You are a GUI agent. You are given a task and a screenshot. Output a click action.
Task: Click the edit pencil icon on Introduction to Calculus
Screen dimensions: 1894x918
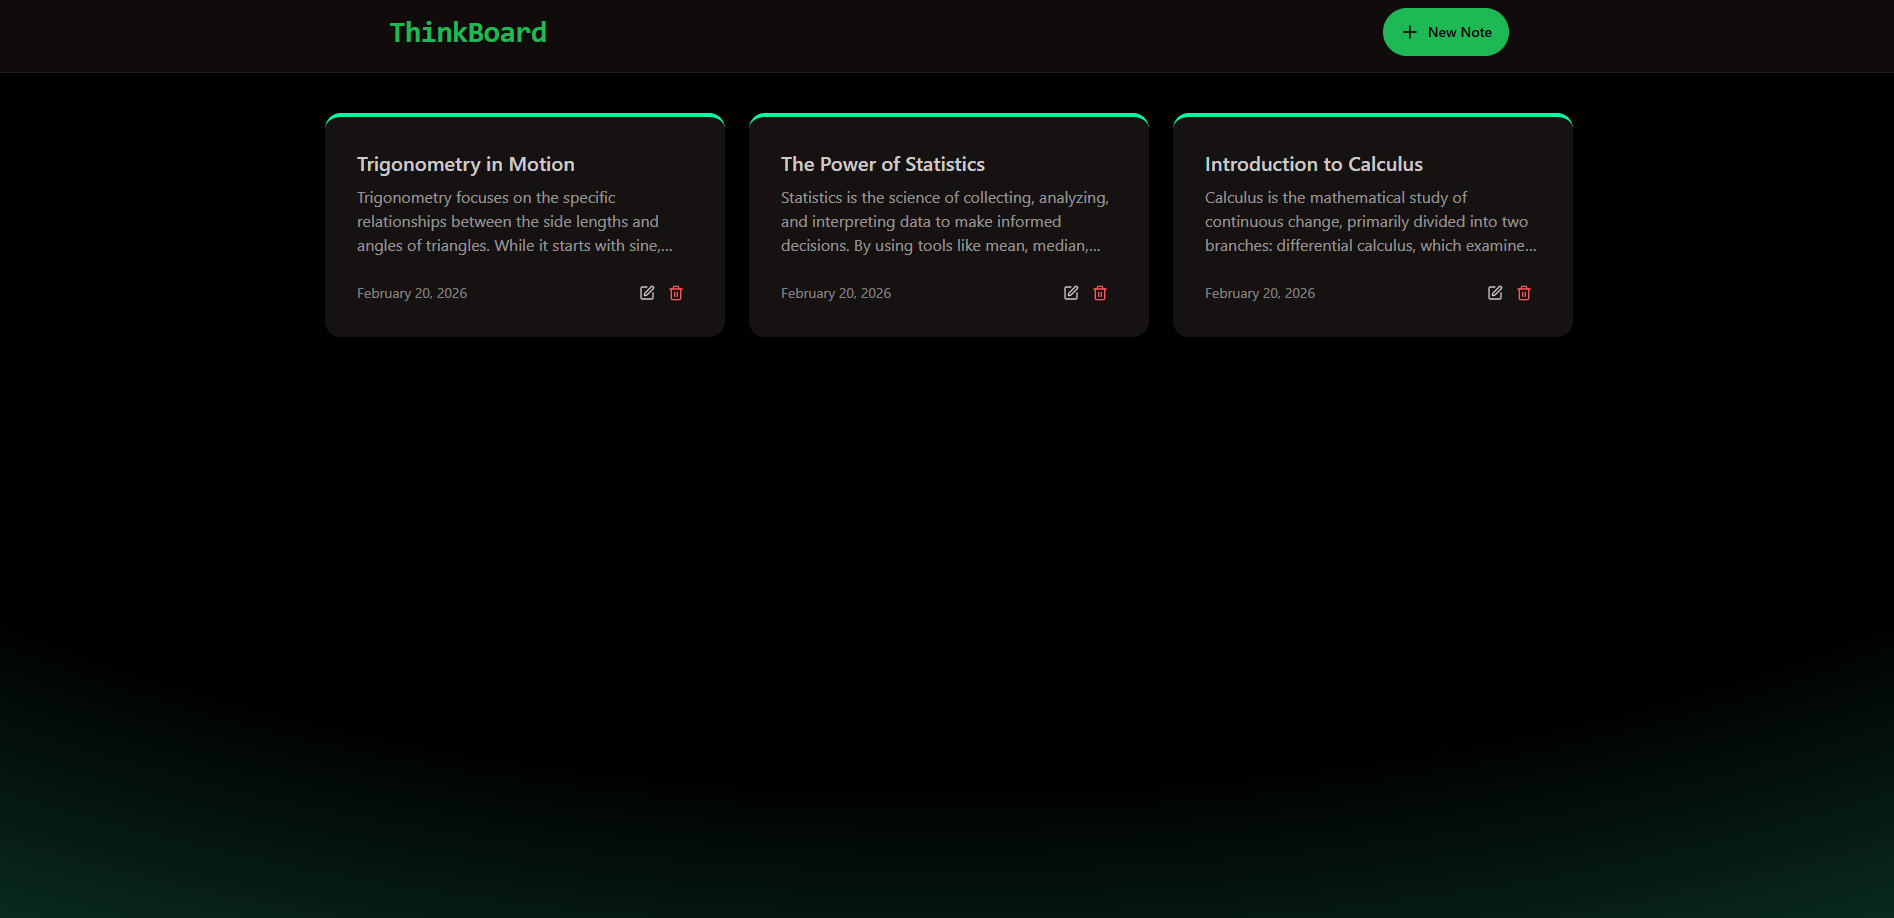tap(1495, 292)
